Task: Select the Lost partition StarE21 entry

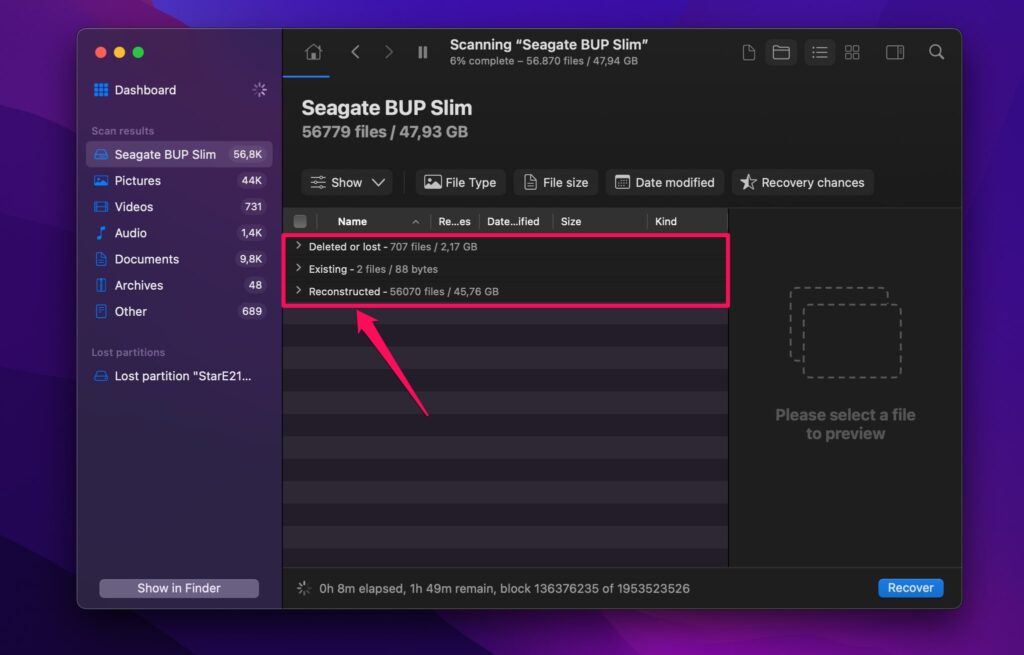Action: (179, 375)
